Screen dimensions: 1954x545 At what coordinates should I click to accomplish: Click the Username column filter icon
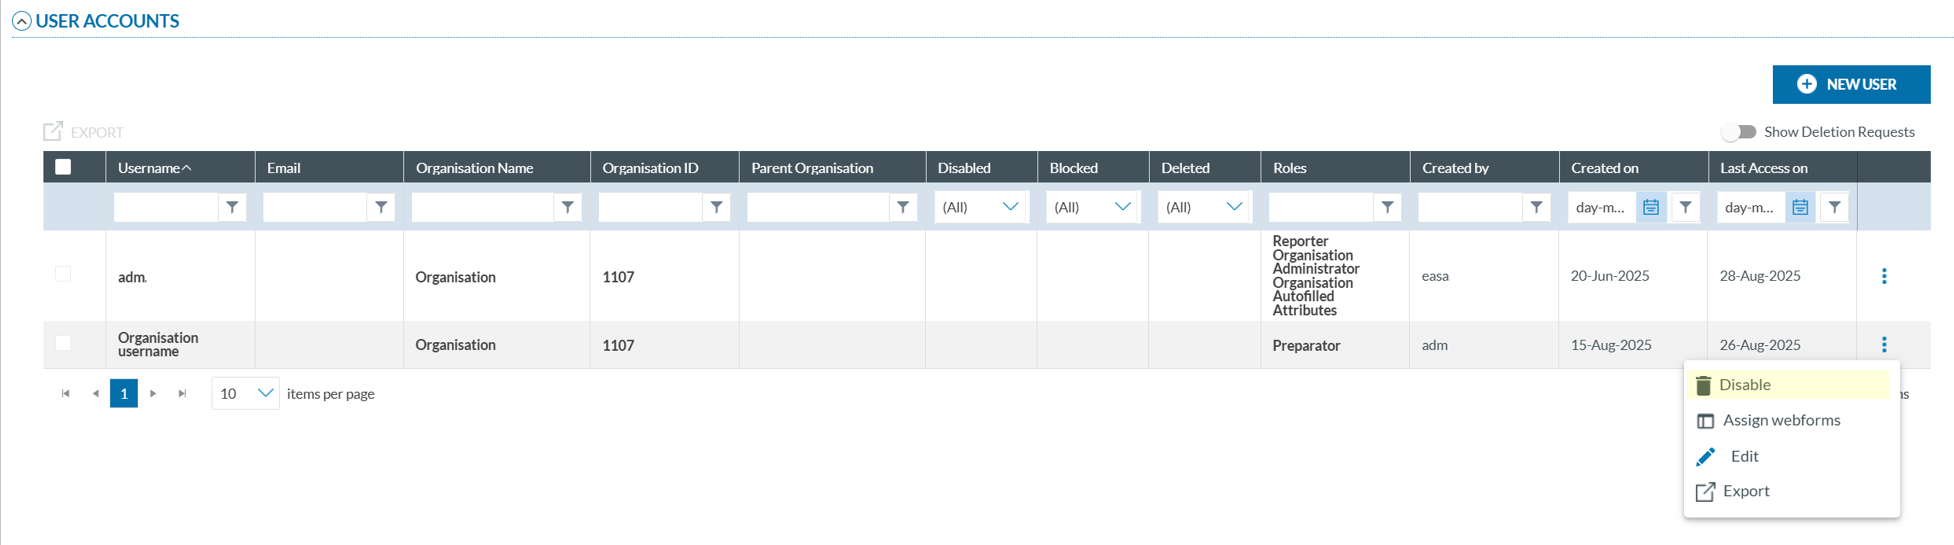pyautogui.click(x=232, y=207)
